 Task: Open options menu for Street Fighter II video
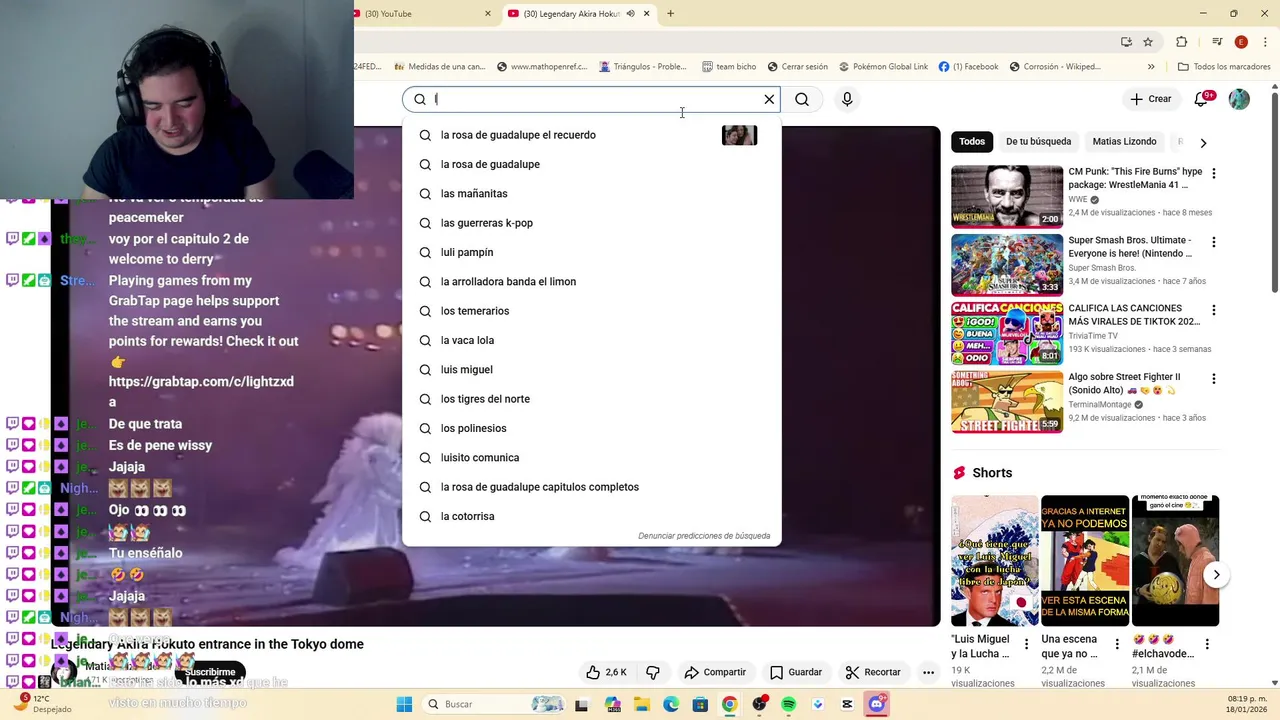[x=1214, y=379]
